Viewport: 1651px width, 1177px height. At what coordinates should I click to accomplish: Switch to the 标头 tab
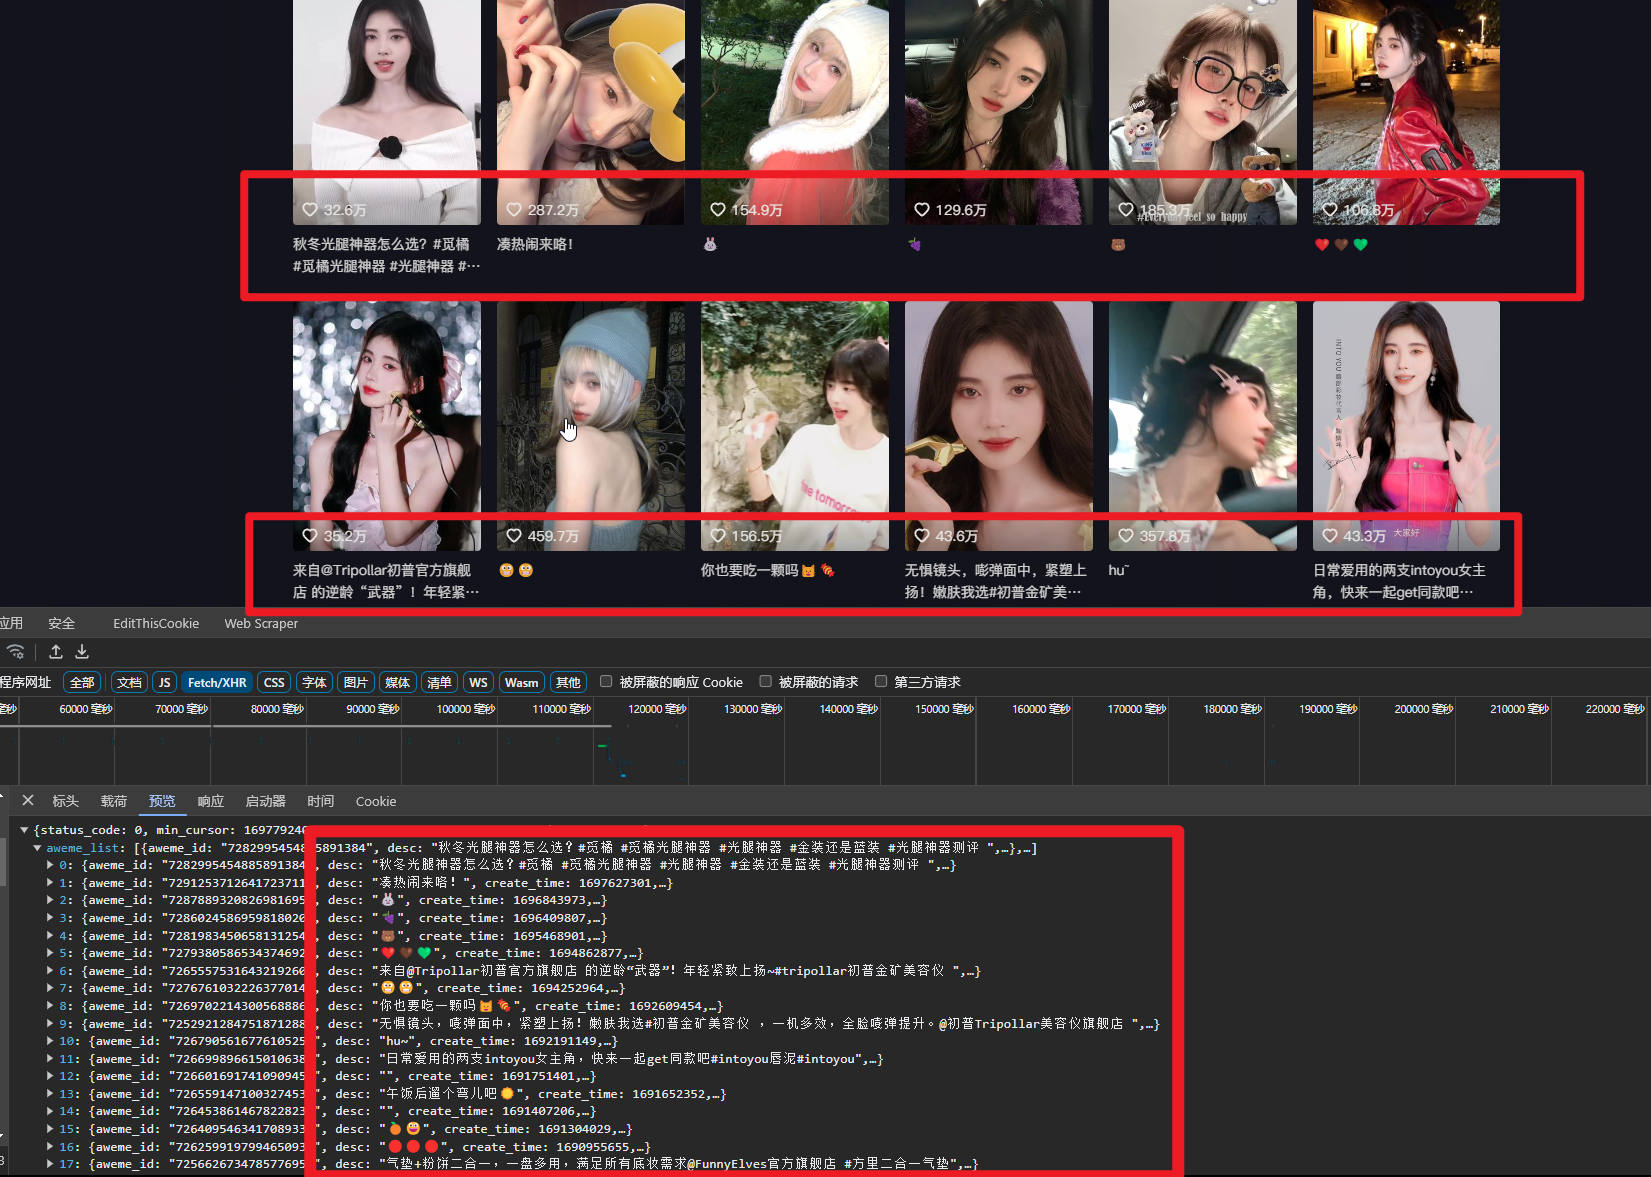pos(65,801)
